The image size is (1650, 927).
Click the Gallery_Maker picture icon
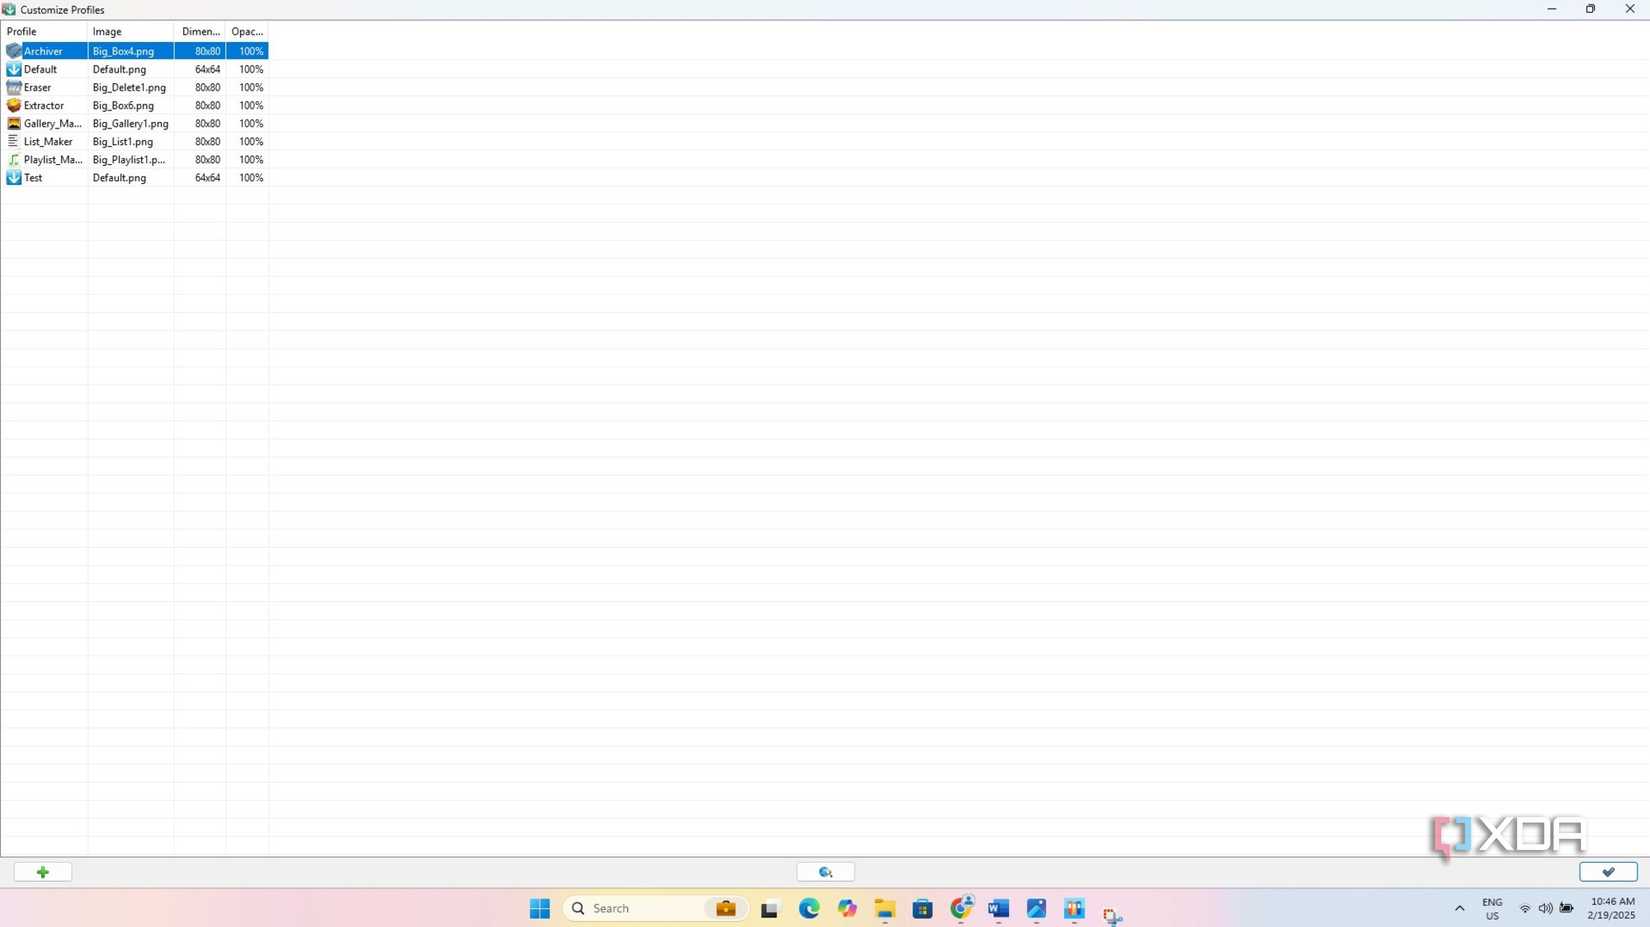coord(13,123)
